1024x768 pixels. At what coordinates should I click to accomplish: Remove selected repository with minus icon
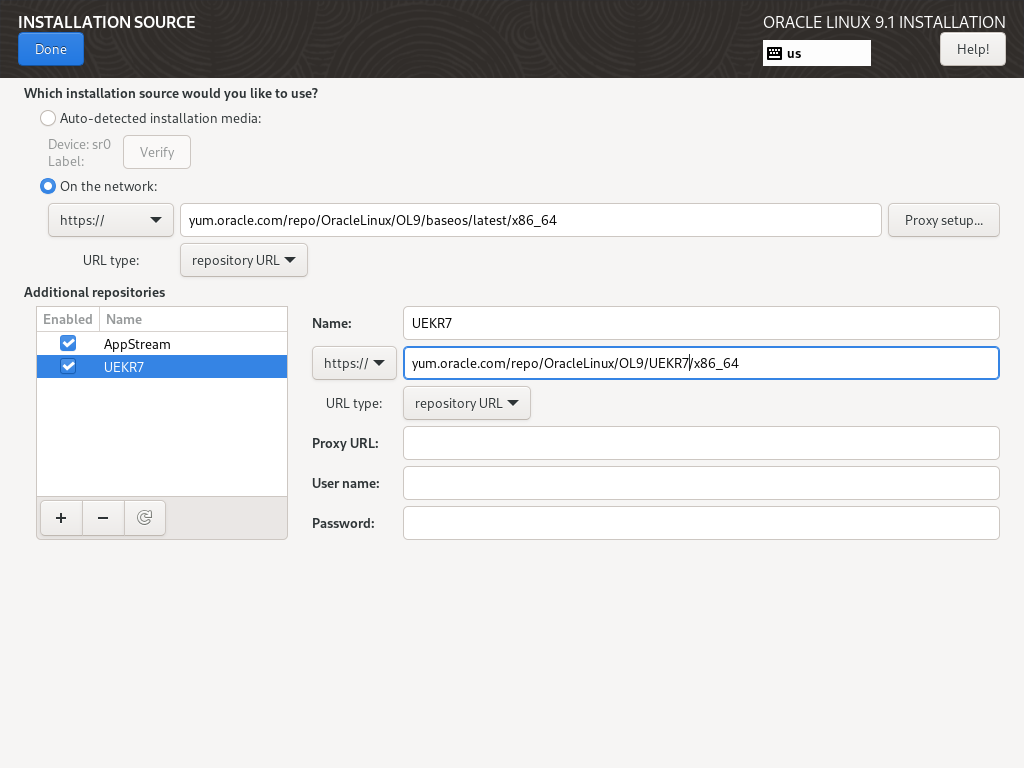coord(103,518)
